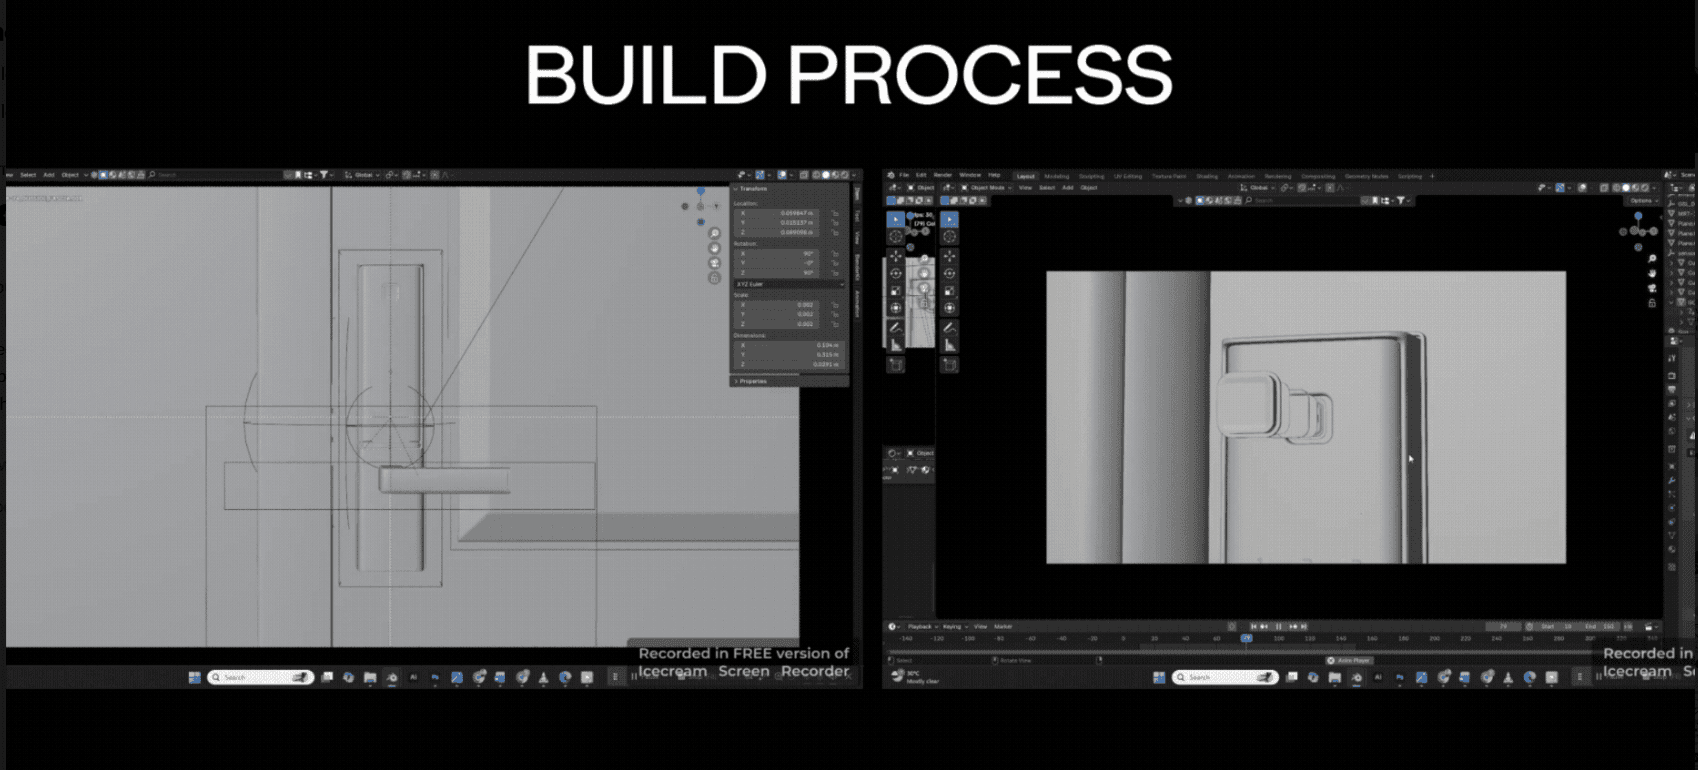
Task: Open the Keying dropdown in the timeline
Action: [x=956, y=626]
